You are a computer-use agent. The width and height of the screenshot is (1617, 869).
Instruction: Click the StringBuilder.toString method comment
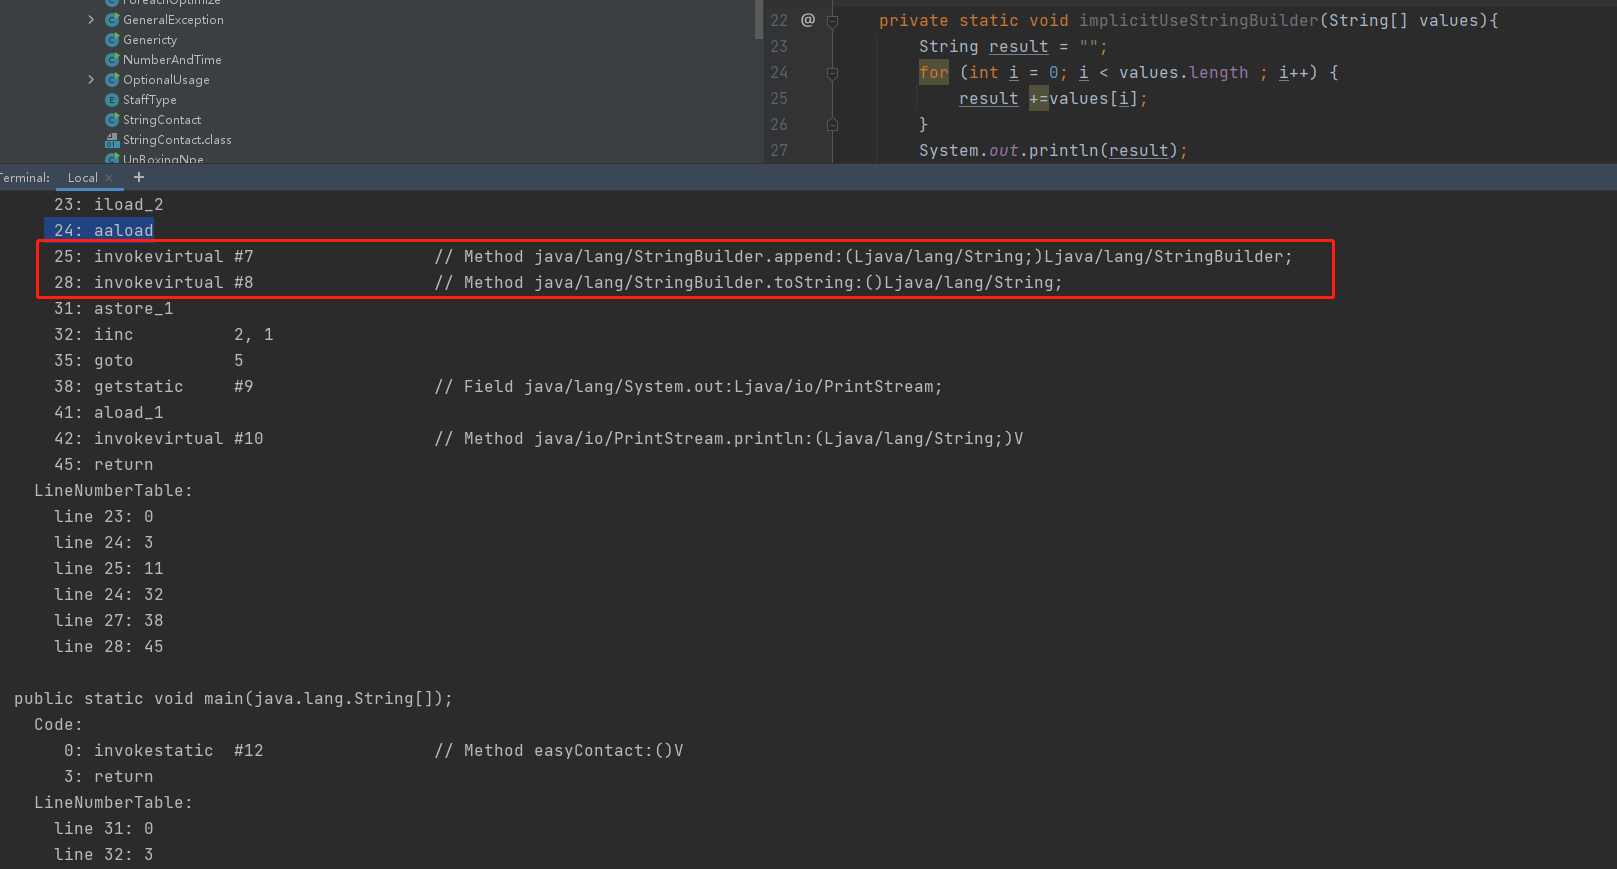point(748,283)
